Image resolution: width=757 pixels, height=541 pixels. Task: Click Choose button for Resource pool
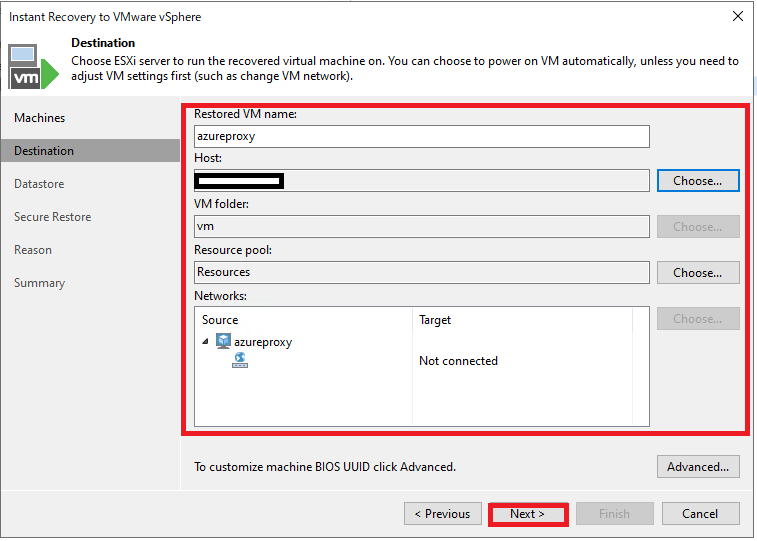click(698, 273)
